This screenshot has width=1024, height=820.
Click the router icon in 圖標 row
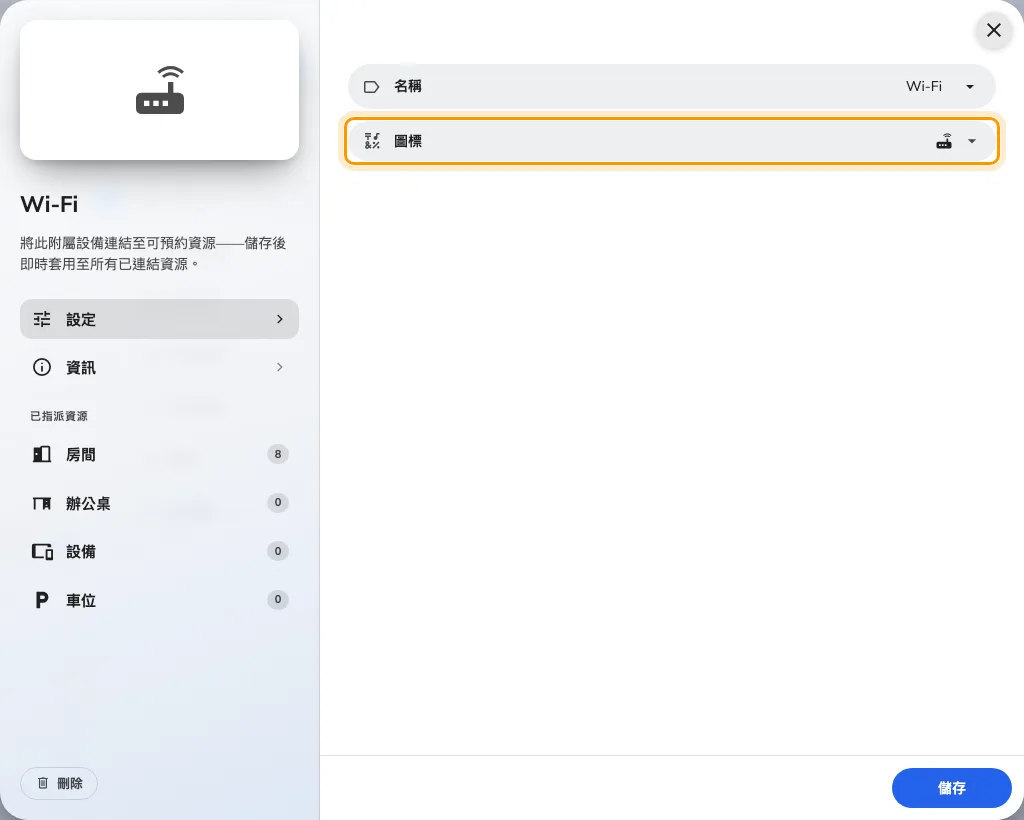tap(944, 141)
